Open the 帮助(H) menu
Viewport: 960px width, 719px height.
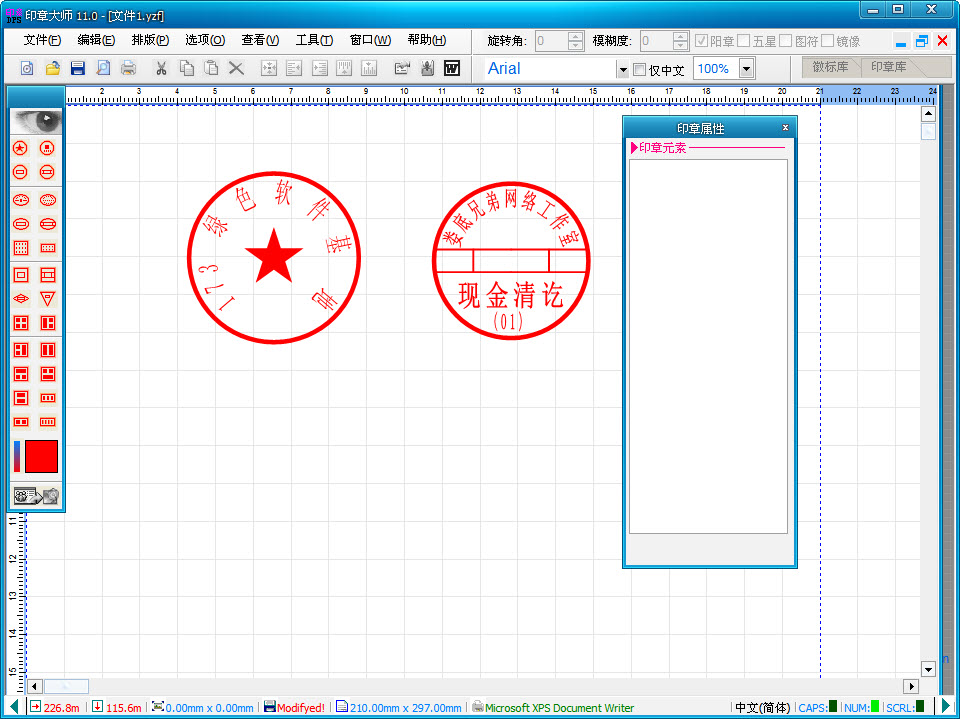tap(427, 40)
